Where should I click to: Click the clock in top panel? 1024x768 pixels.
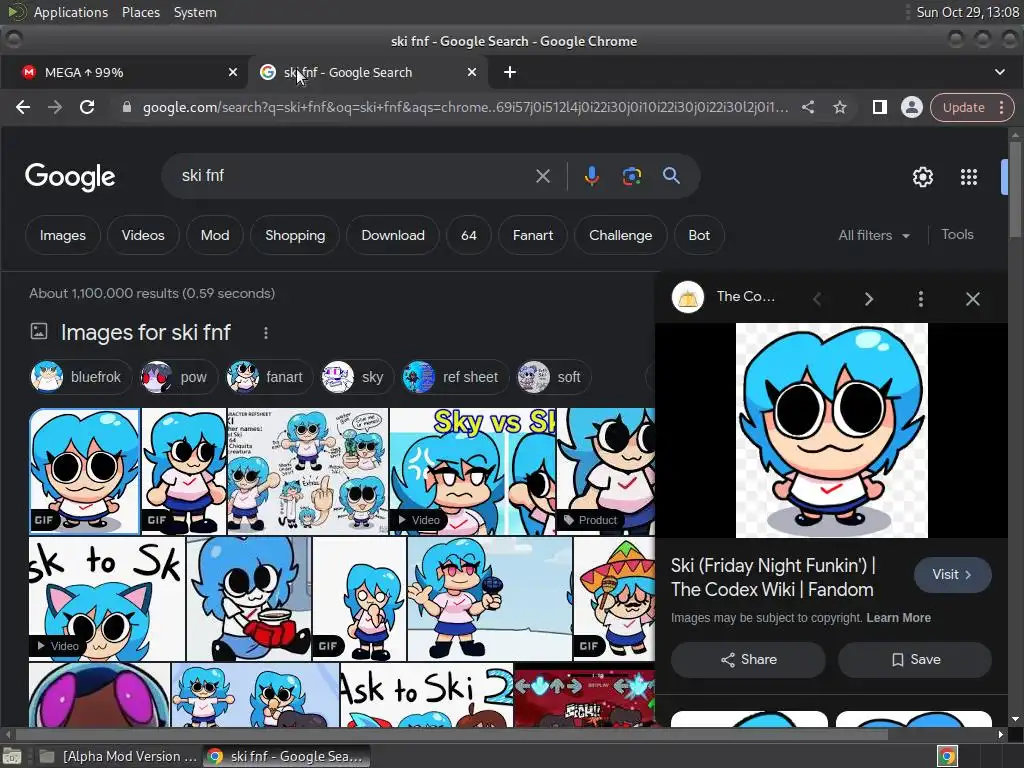click(967, 12)
